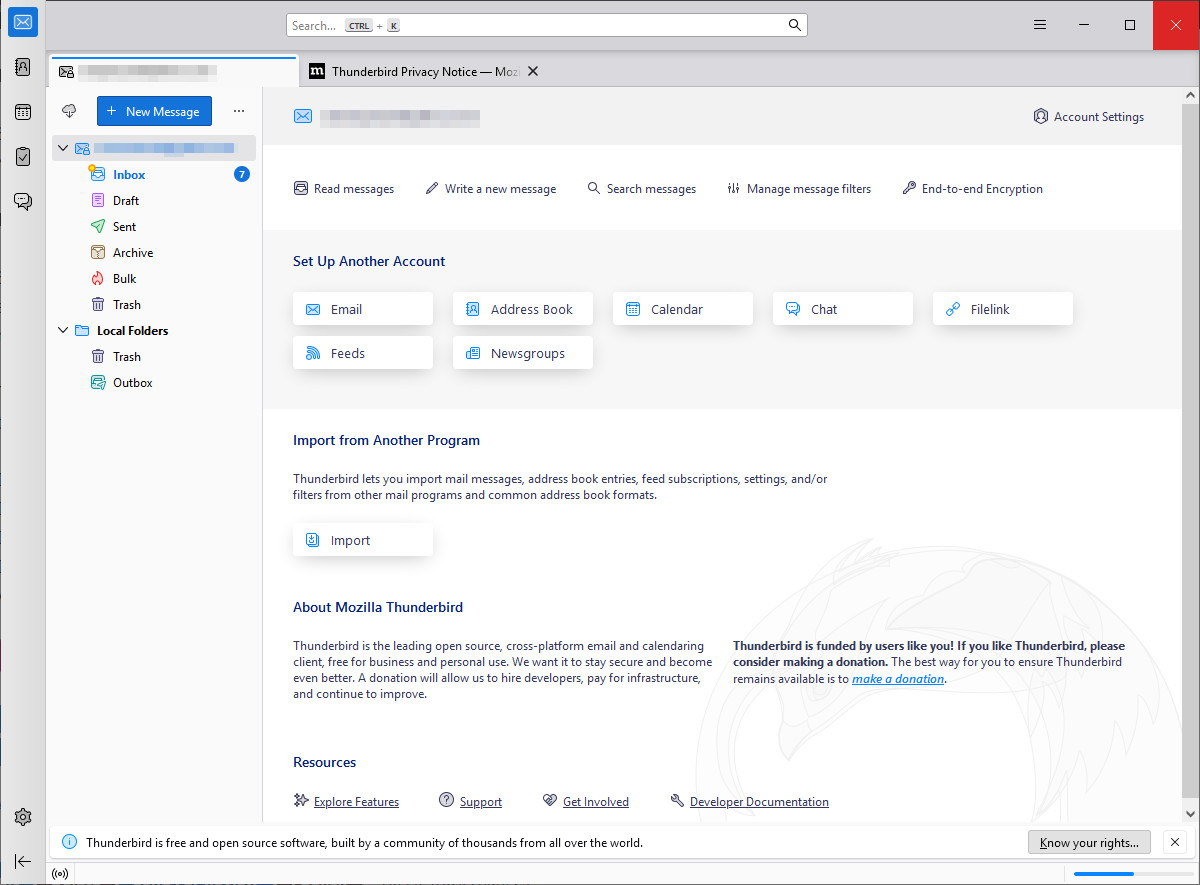Set up a Calendar
This screenshot has height=885, width=1200.
tap(683, 309)
